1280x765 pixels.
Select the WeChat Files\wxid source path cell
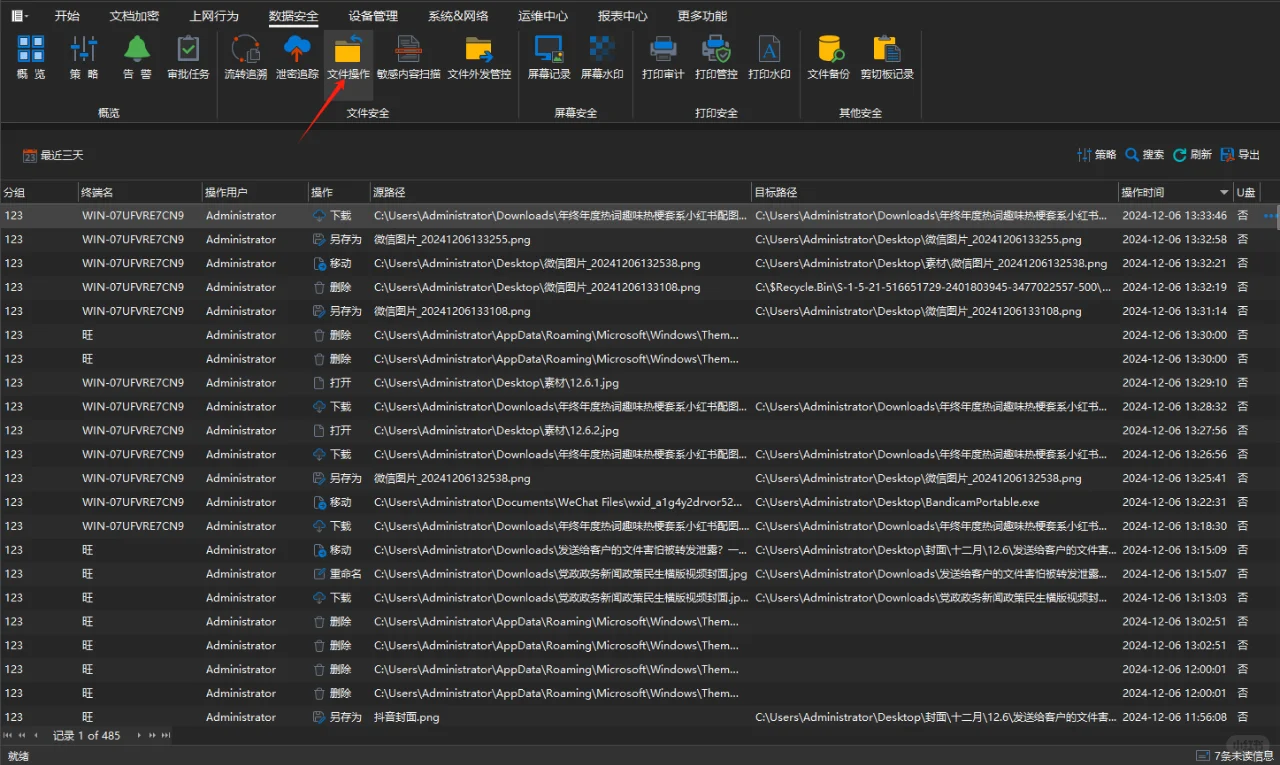coord(559,502)
